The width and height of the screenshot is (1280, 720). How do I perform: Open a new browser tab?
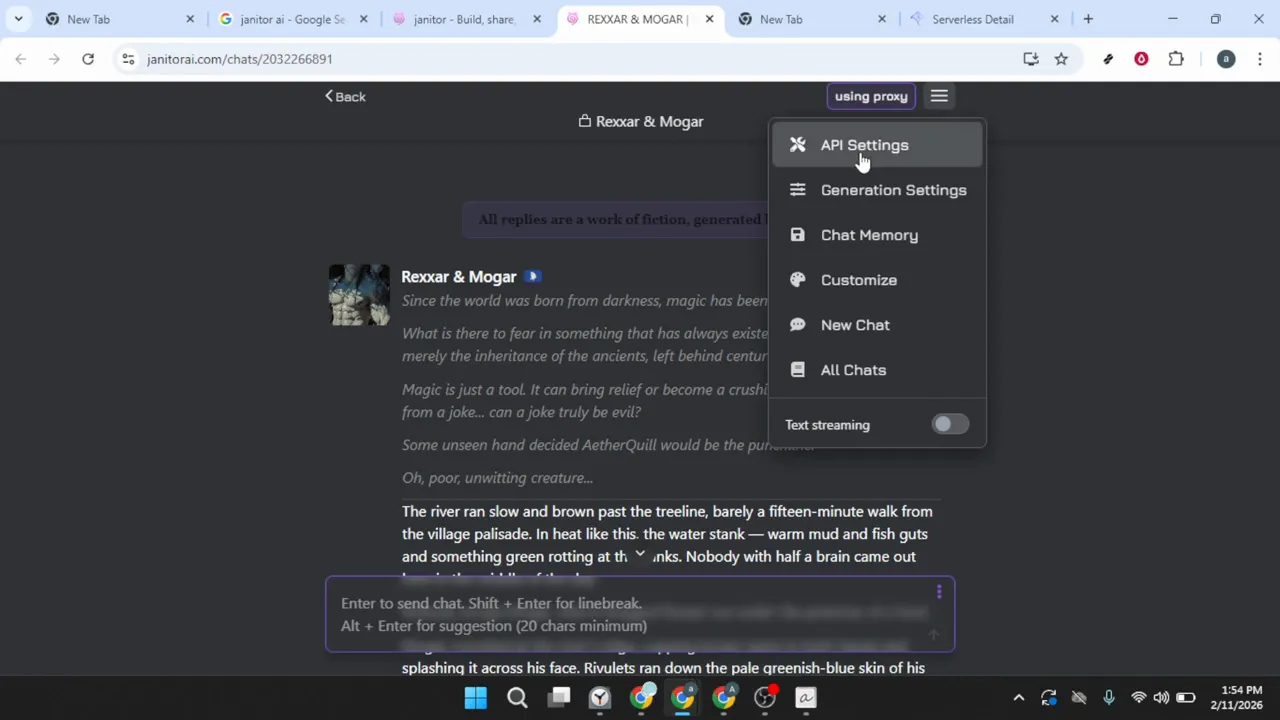1088,19
